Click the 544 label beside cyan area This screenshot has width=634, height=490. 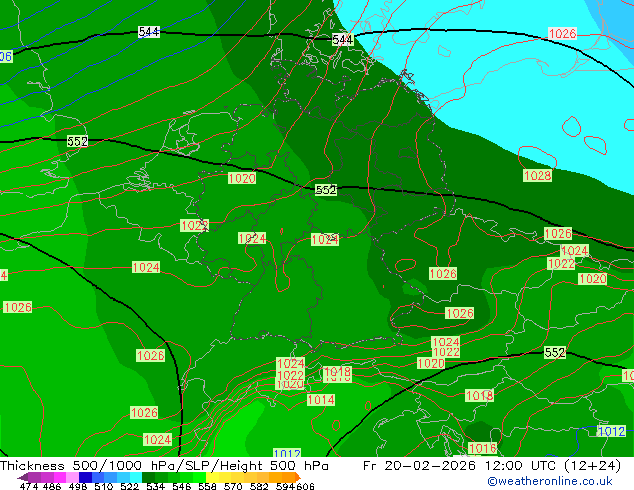[x=343, y=39]
